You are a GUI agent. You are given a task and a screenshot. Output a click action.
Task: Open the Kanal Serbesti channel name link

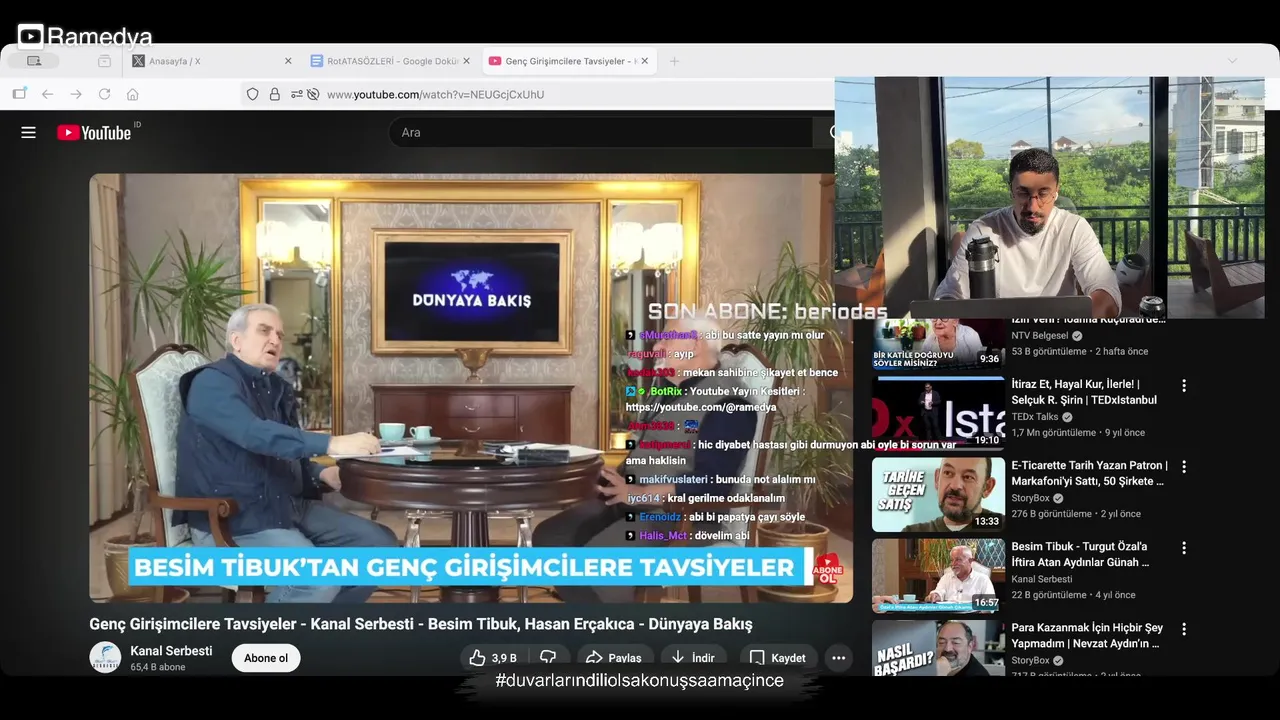(x=171, y=651)
